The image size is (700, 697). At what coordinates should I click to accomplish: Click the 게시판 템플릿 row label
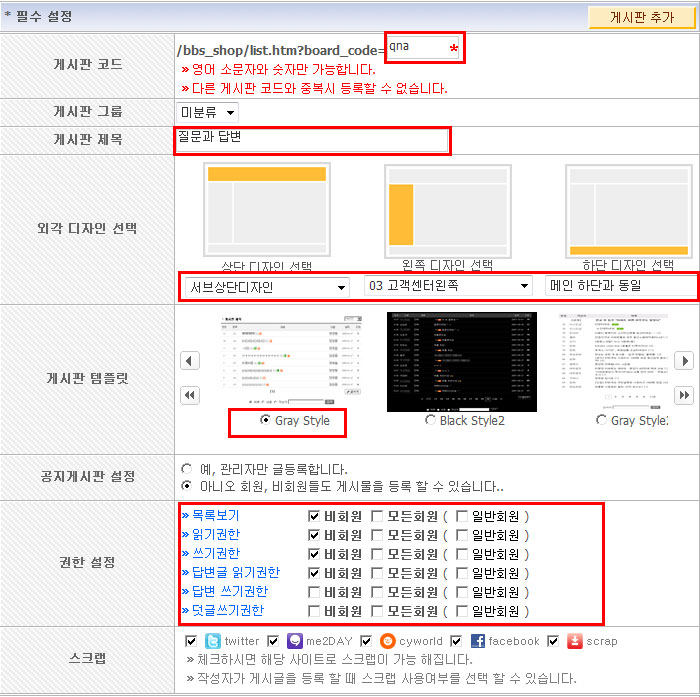click(88, 379)
